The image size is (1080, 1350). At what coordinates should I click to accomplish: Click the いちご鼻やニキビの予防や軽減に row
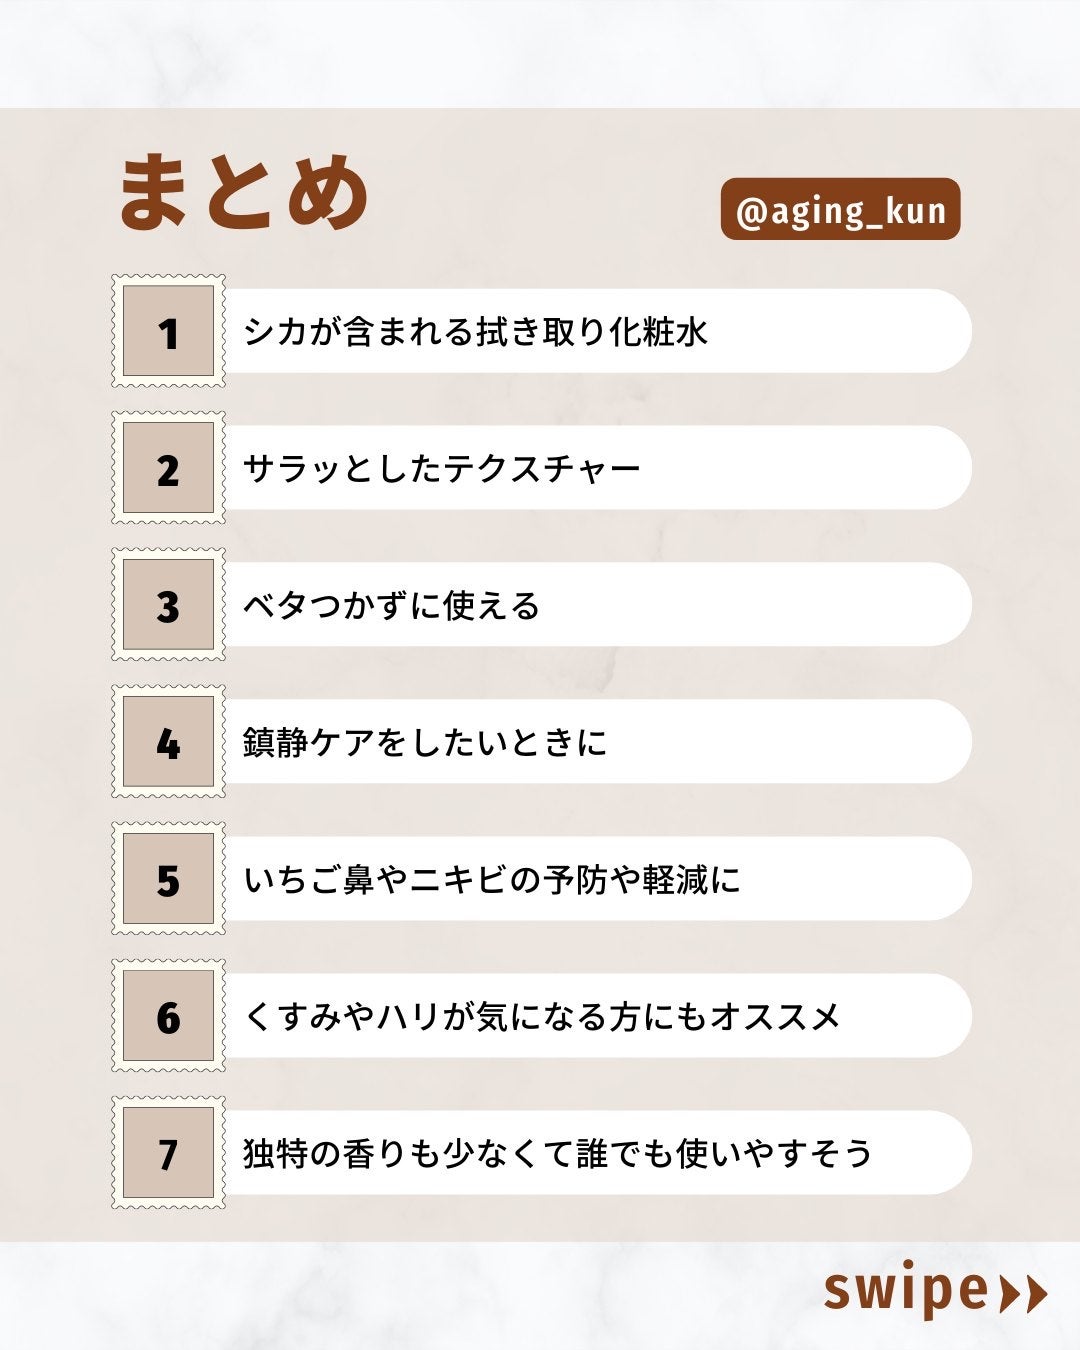click(x=595, y=879)
